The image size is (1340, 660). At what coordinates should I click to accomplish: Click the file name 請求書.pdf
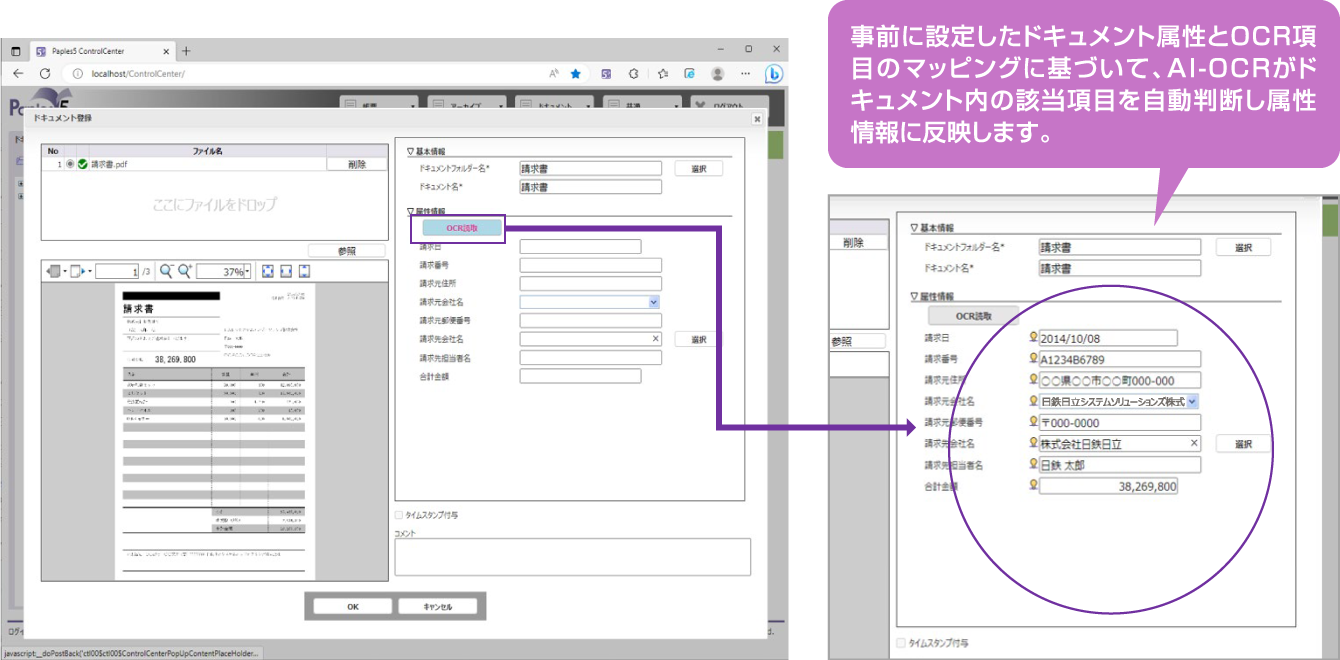109,165
